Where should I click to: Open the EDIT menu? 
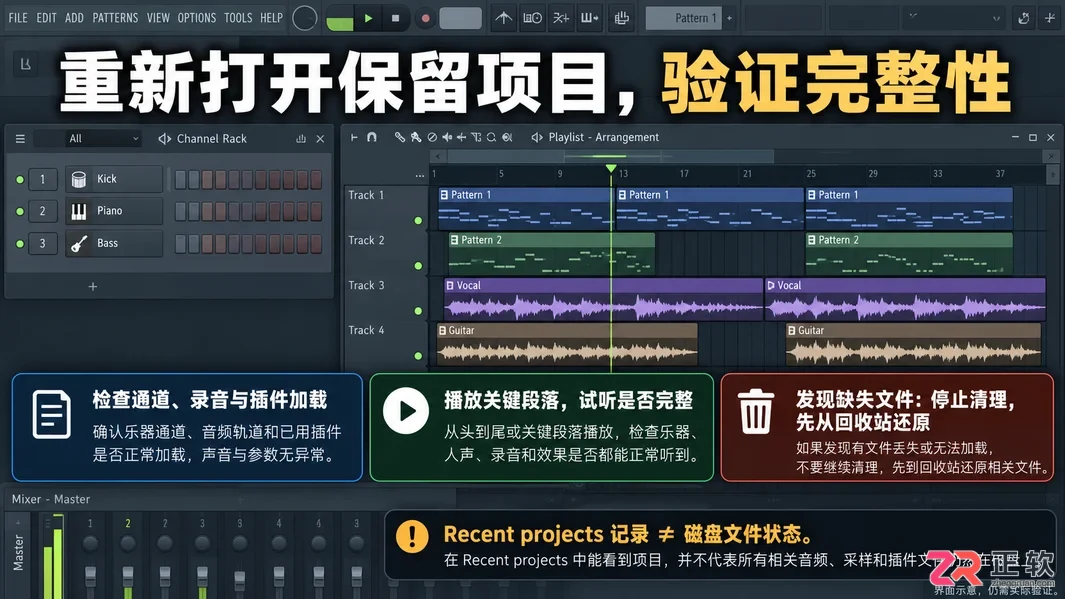[46, 18]
